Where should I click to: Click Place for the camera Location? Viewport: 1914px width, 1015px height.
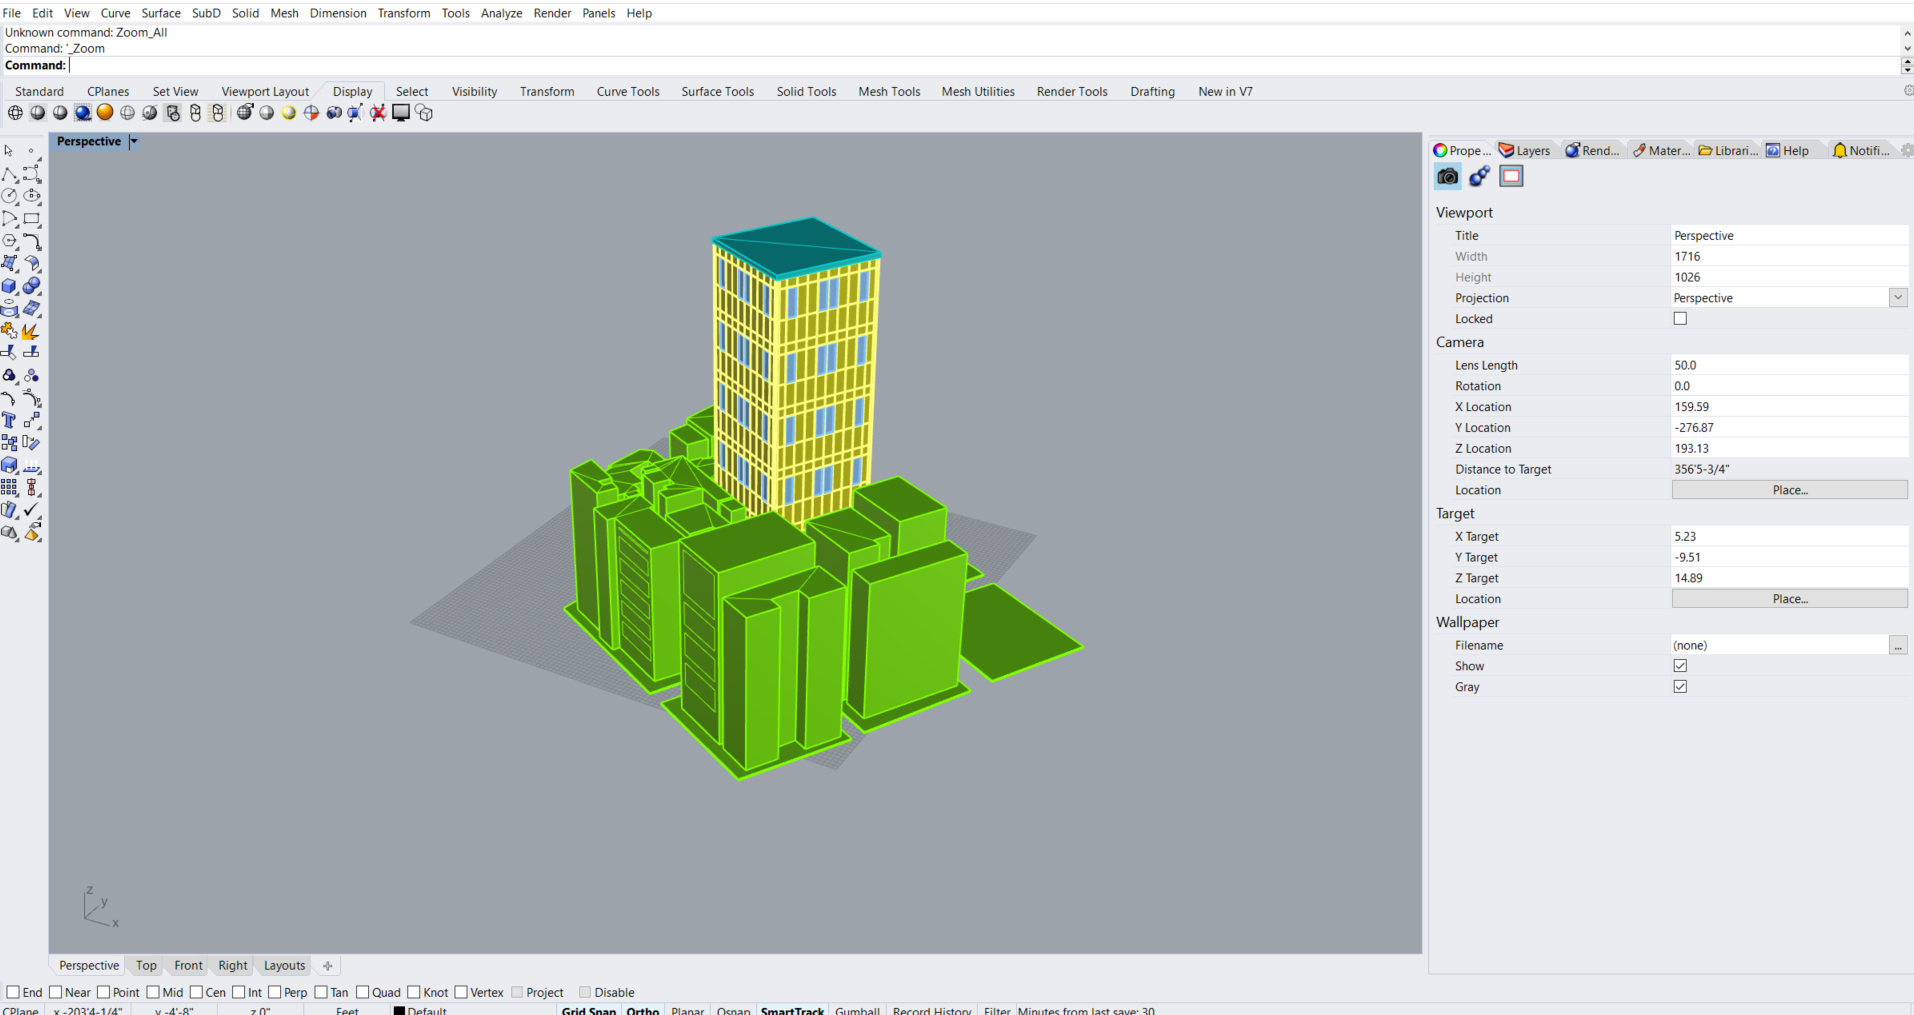pyautogui.click(x=1789, y=489)
